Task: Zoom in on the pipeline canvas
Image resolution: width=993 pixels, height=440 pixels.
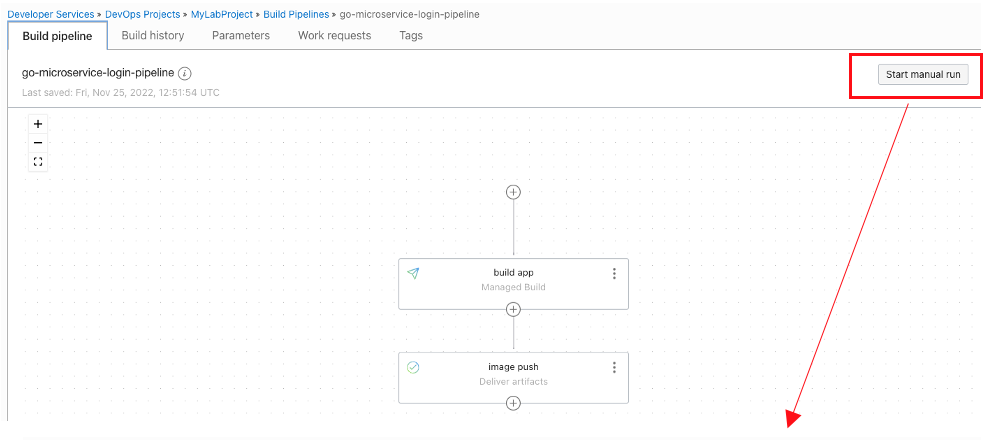Action: click(38, 125)
